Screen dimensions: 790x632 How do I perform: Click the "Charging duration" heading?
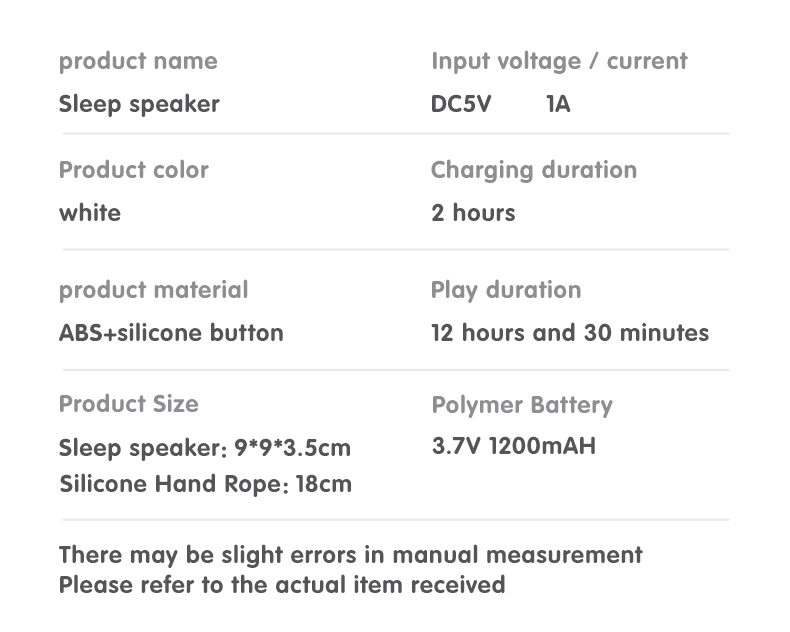coord(533,170)
